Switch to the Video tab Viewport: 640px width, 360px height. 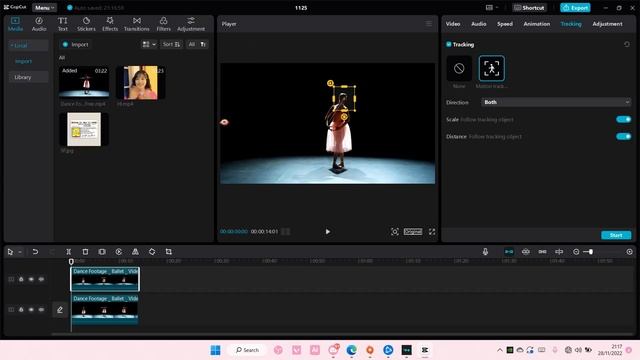pos(453,24)
